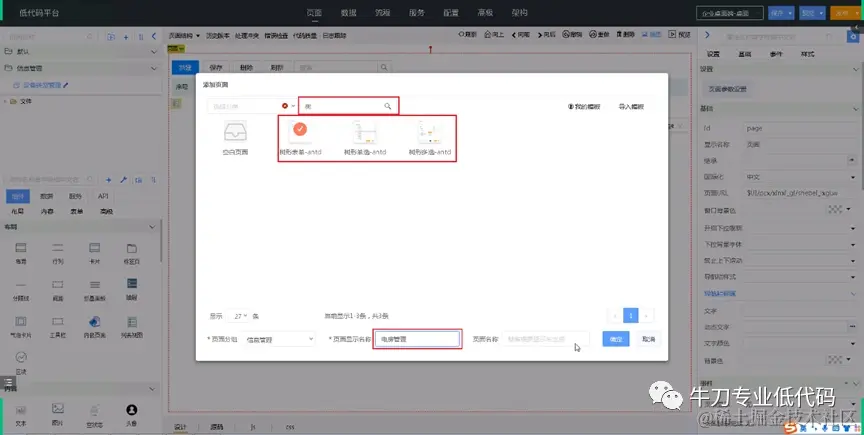Viewport: 864px width, 435px height.
Task: Go to page 1 in dialog pagination
Action: pos(630,315)
